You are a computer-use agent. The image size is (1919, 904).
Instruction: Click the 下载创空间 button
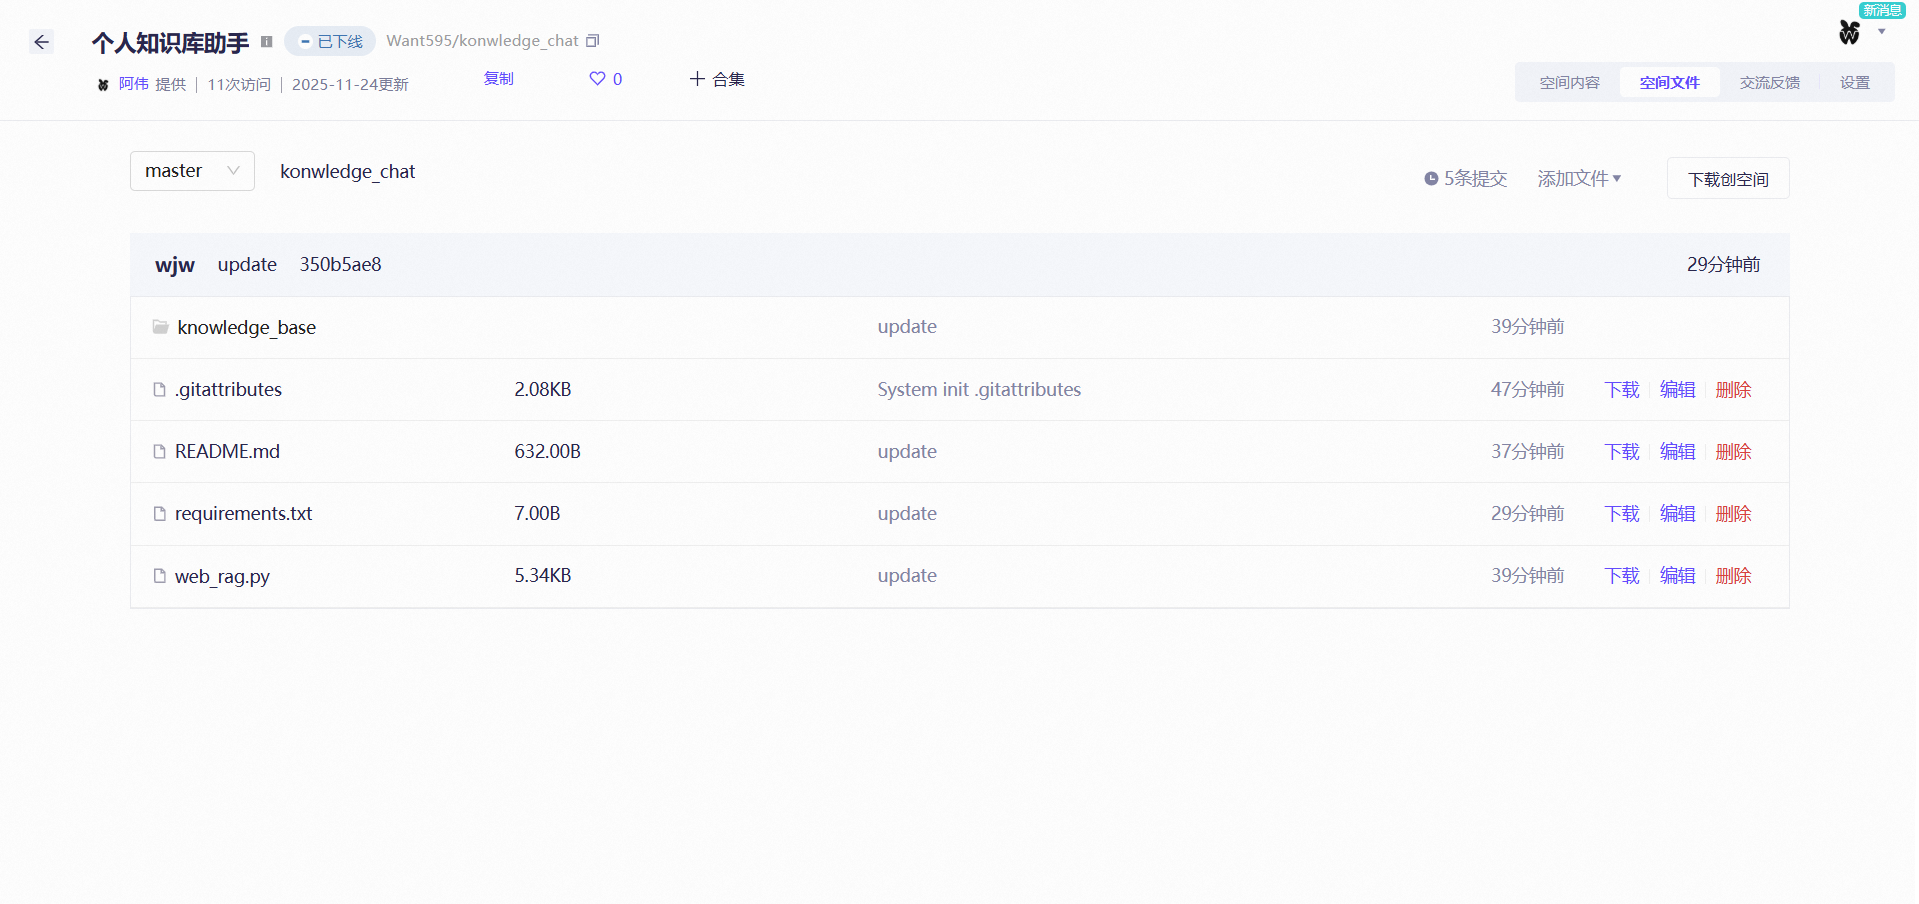tap(1727, 178)
